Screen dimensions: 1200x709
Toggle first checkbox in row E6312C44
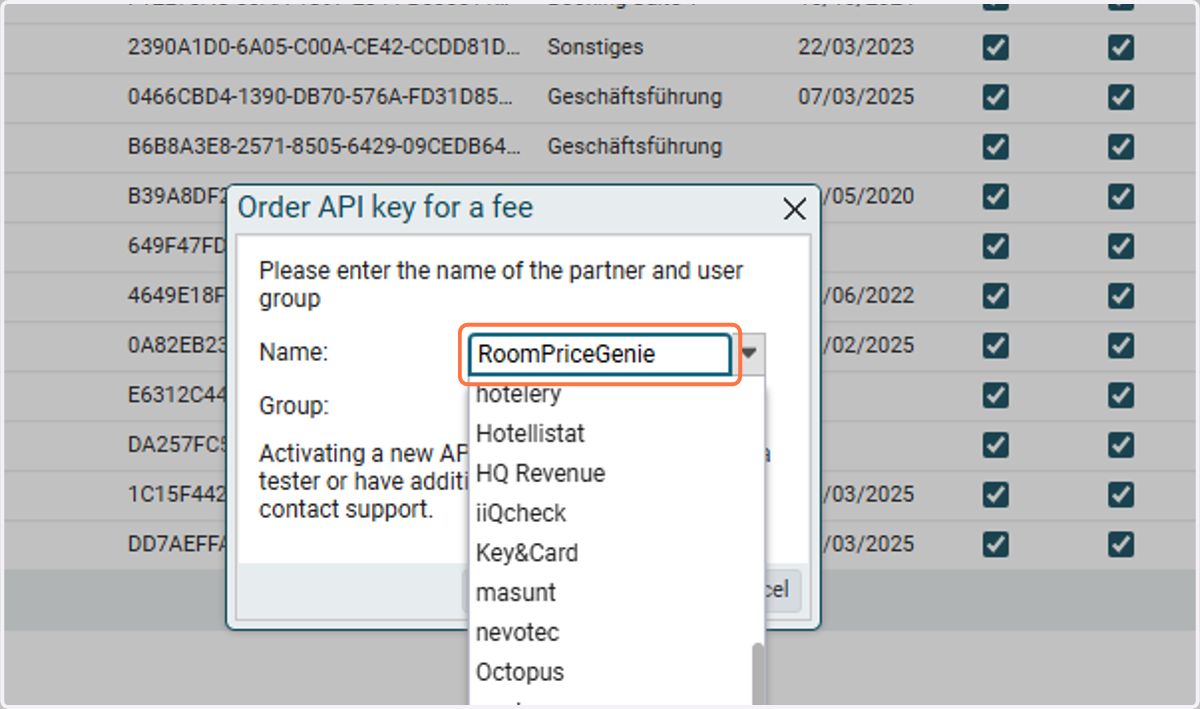[995, 395]
